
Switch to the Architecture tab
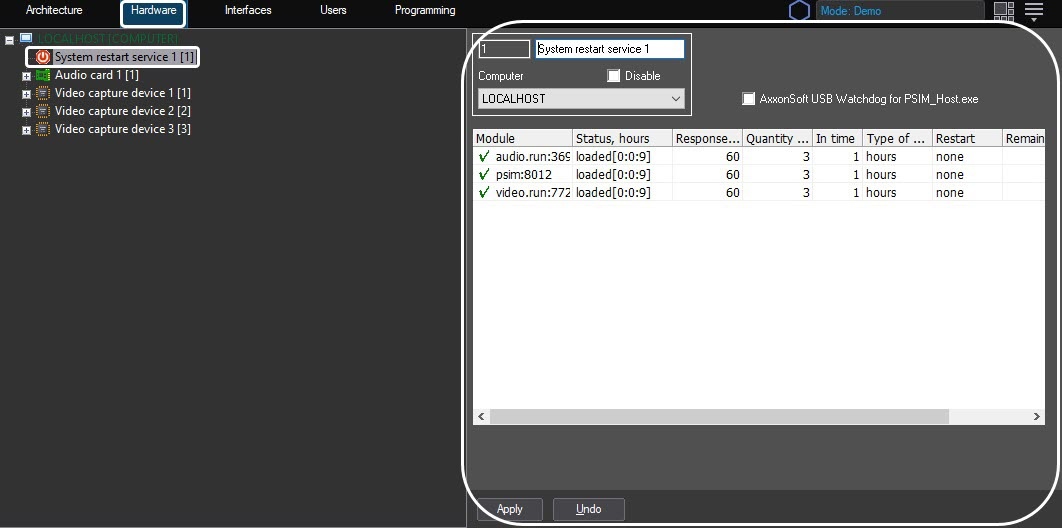[x=54, y=11]
